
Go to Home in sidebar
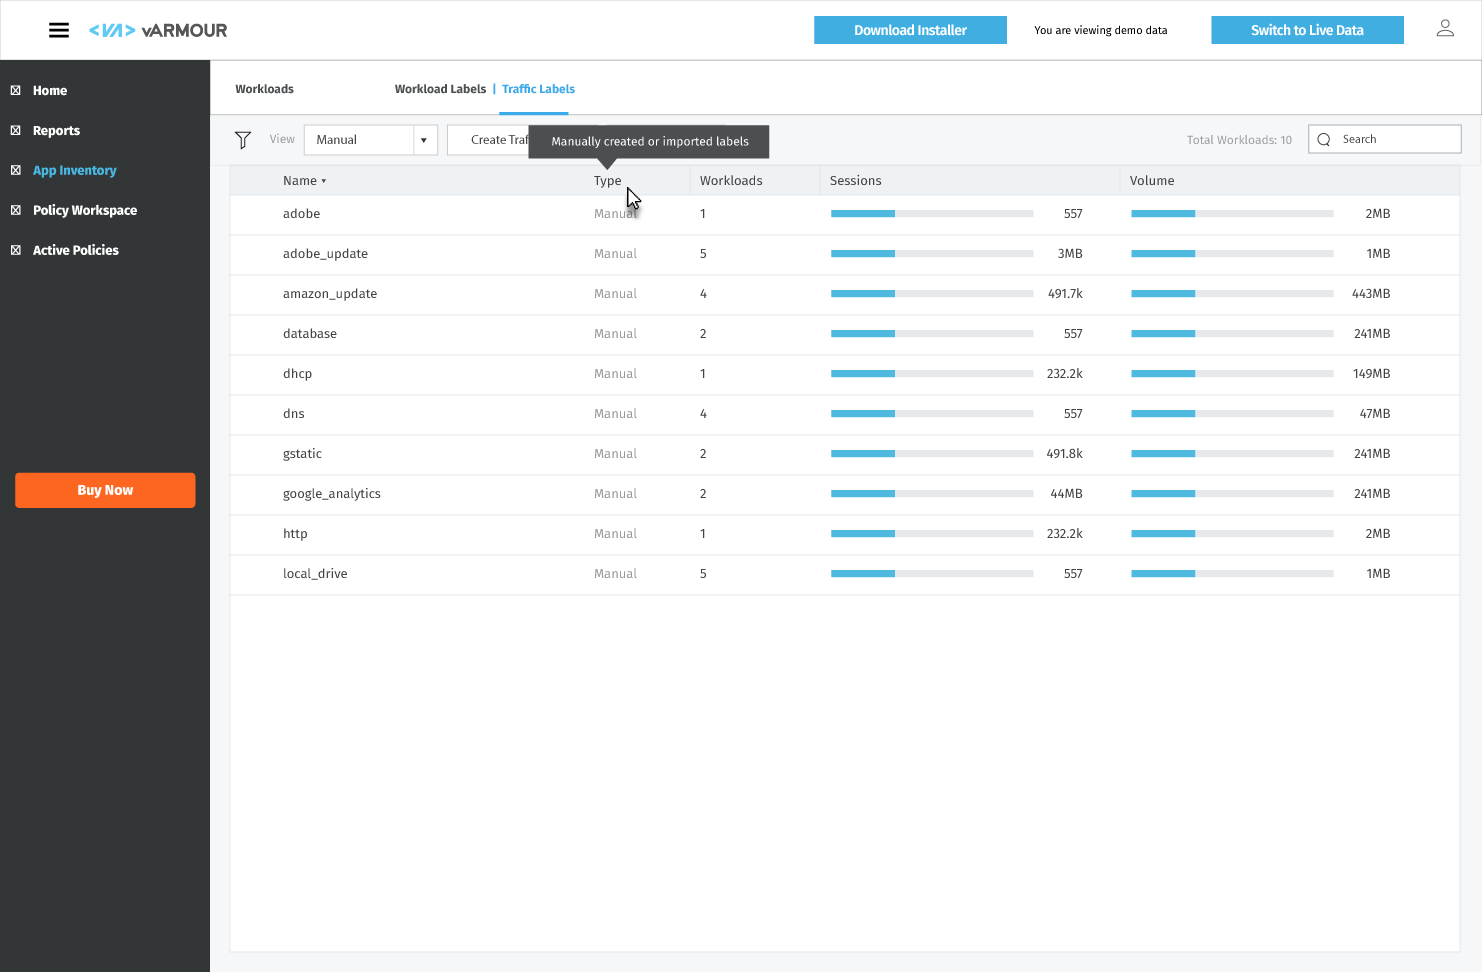coord(50,90)
